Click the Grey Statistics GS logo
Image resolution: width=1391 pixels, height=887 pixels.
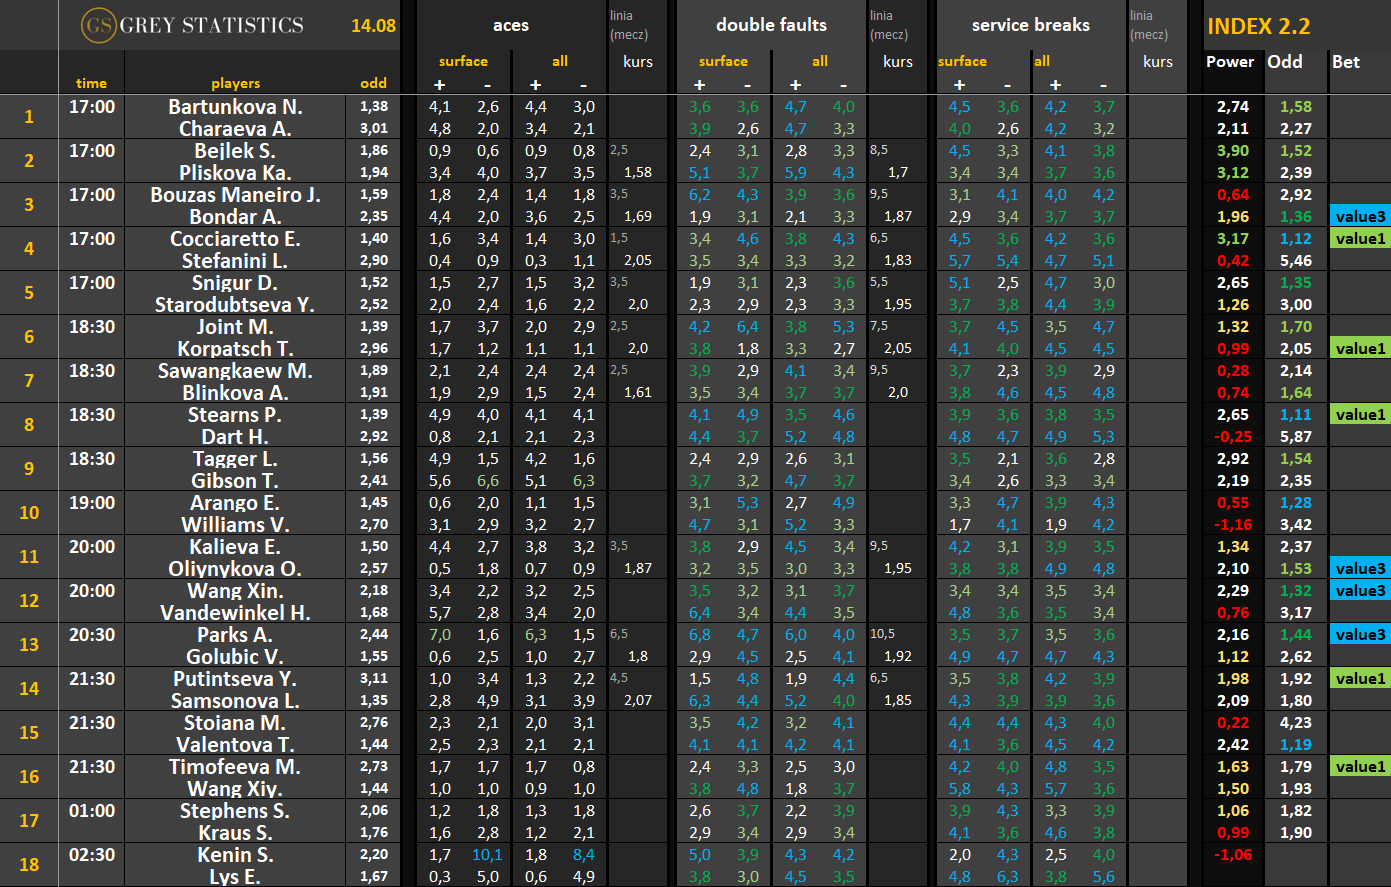[x=97, y=25]
